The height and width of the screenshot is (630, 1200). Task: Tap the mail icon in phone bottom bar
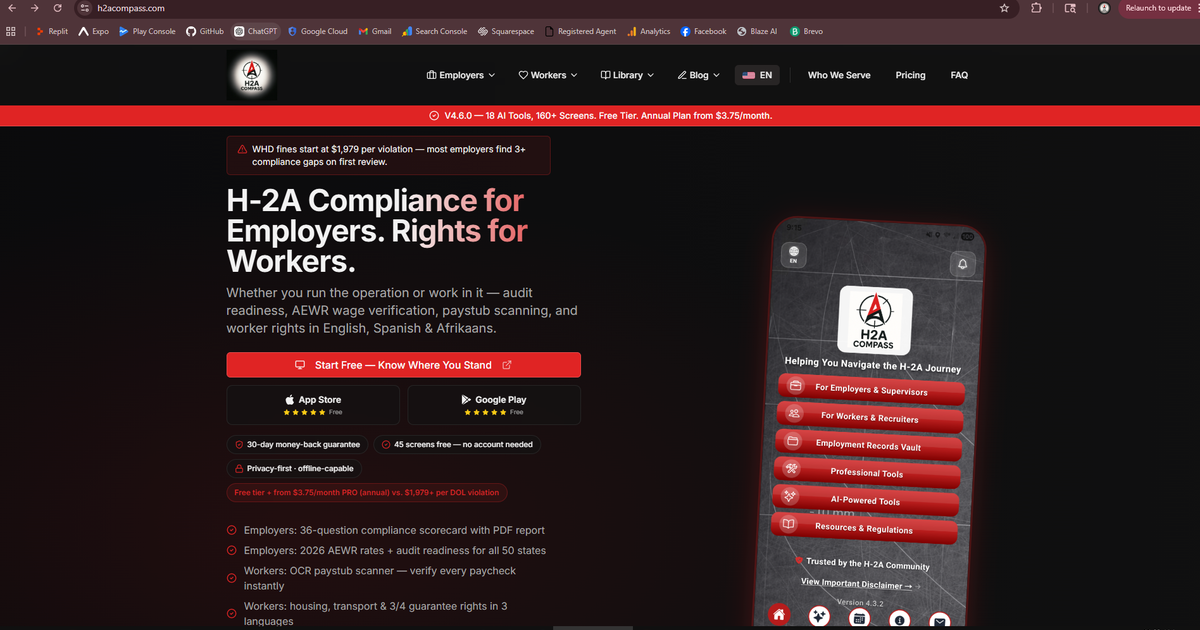tap(939, 621)
